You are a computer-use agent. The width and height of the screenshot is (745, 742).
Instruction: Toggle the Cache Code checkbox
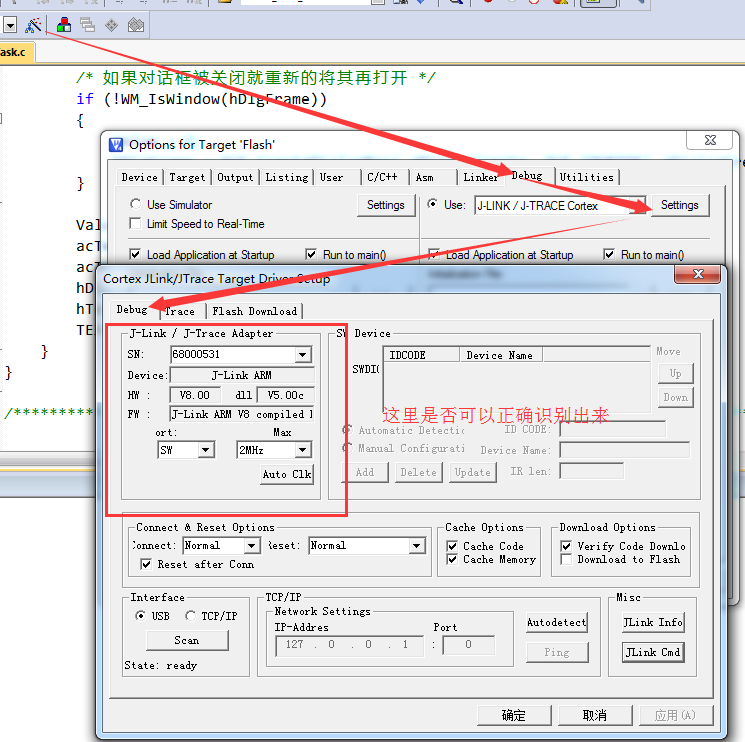(x=452, y=546)
